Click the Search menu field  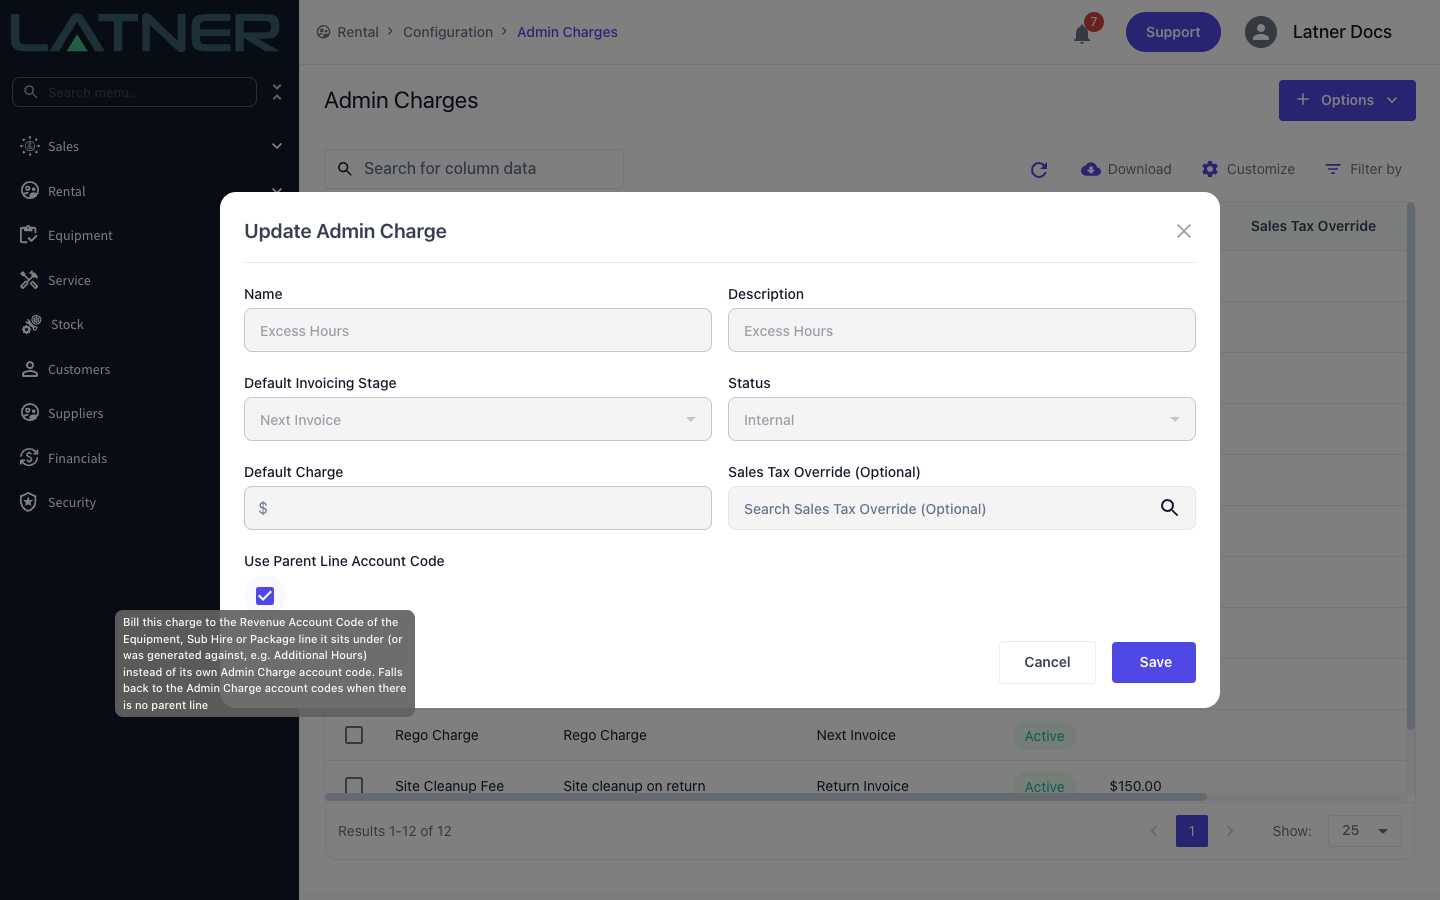(134, 92)
